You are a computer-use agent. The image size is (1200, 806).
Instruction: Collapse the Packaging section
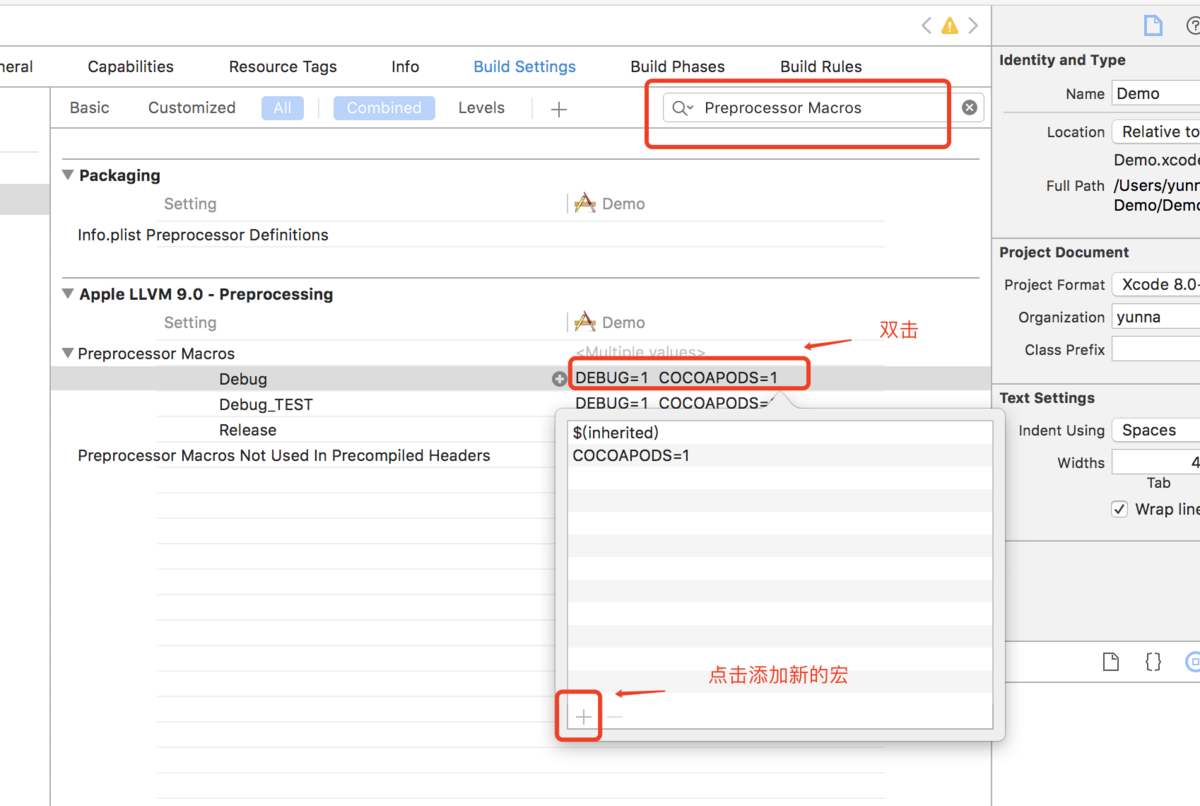(68, 175)
